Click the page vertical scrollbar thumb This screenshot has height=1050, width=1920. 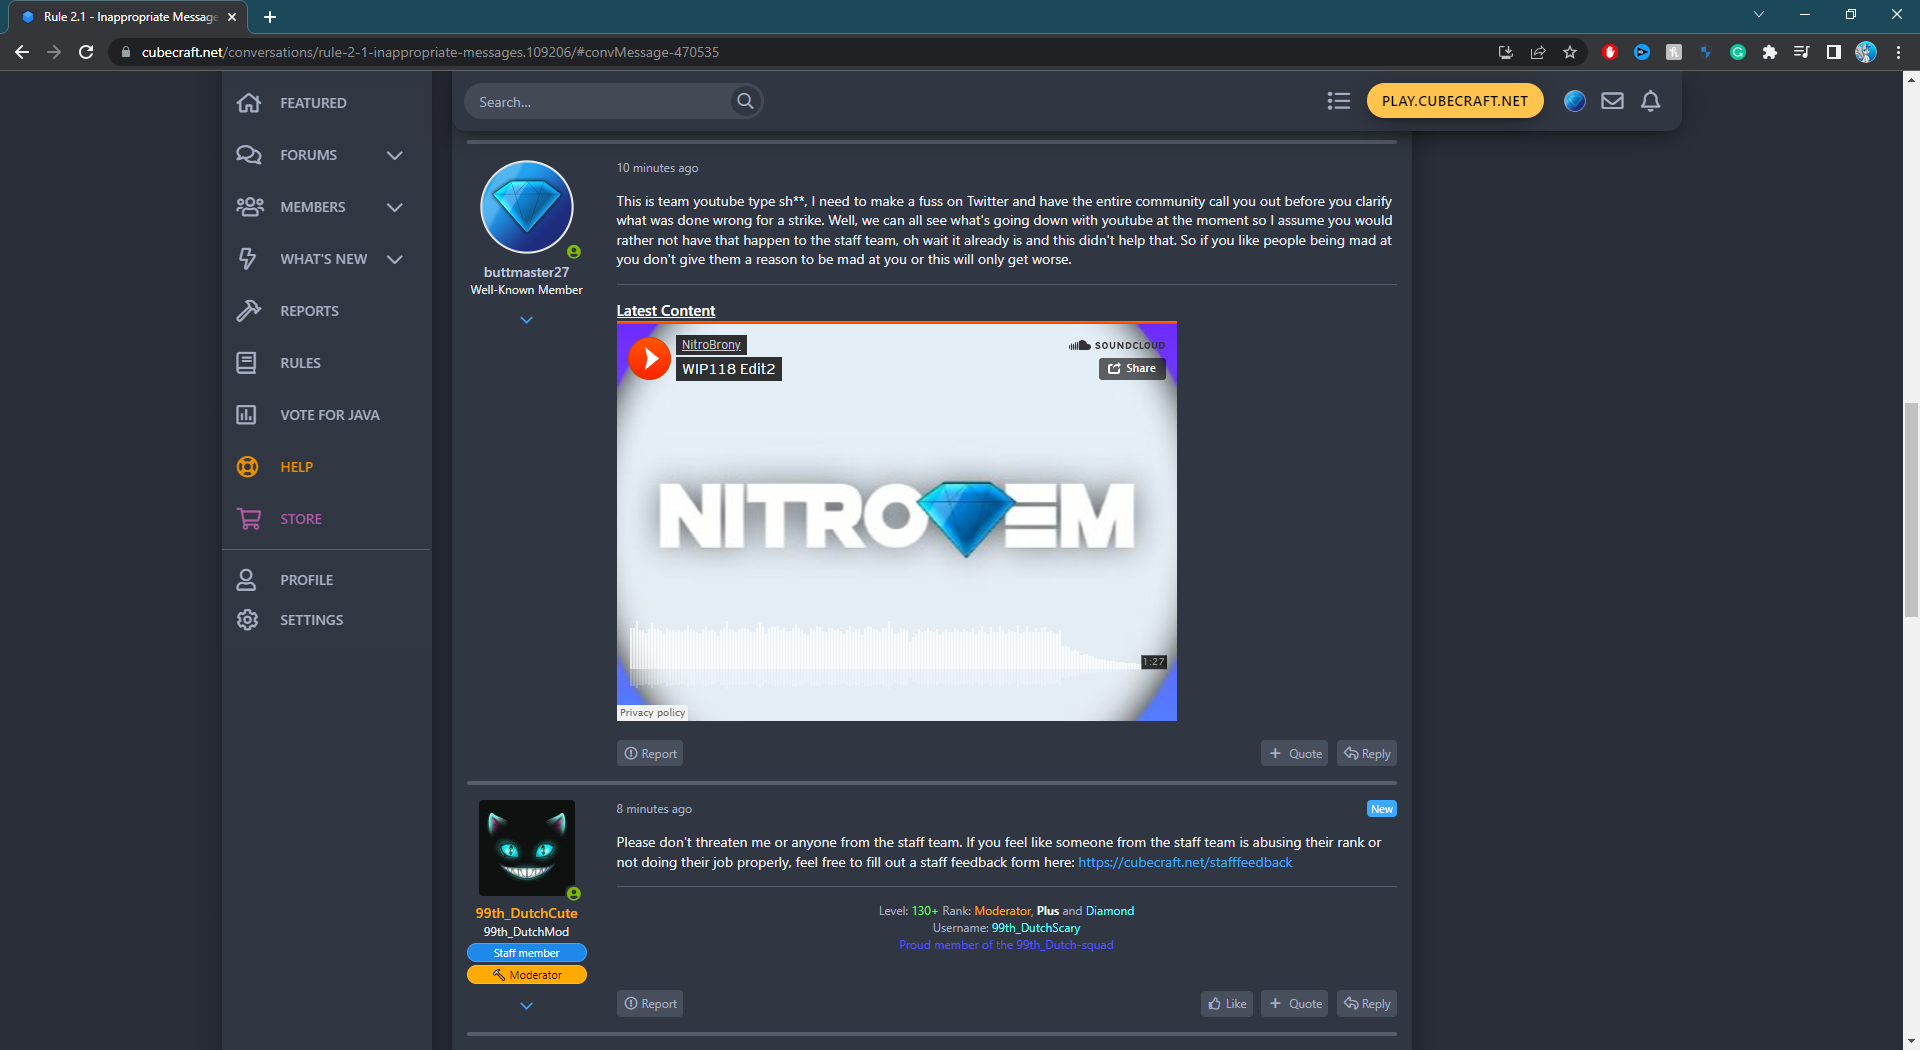pos(1911,510)
